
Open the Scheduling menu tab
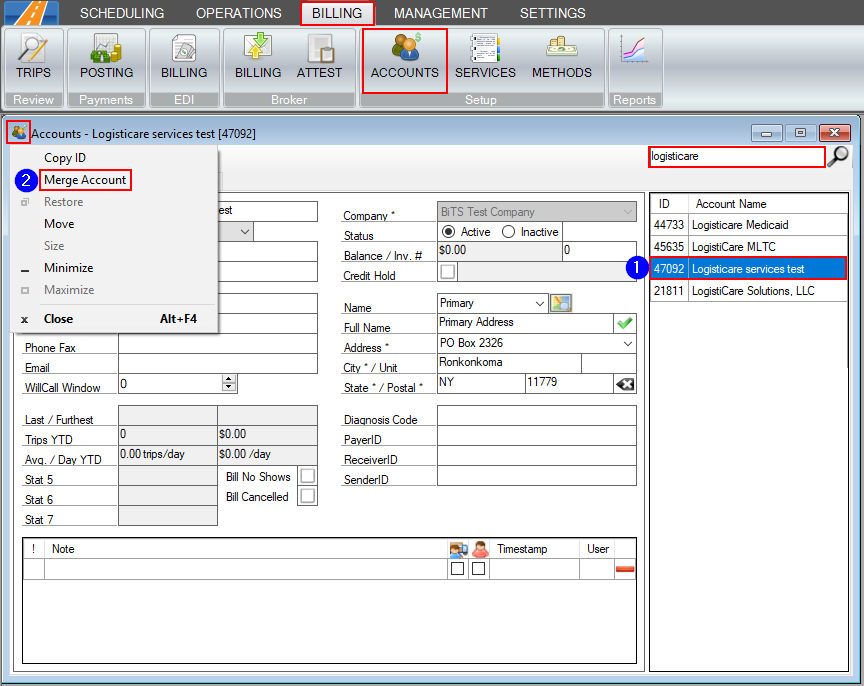pyautogui.click(x=122, y=13)
